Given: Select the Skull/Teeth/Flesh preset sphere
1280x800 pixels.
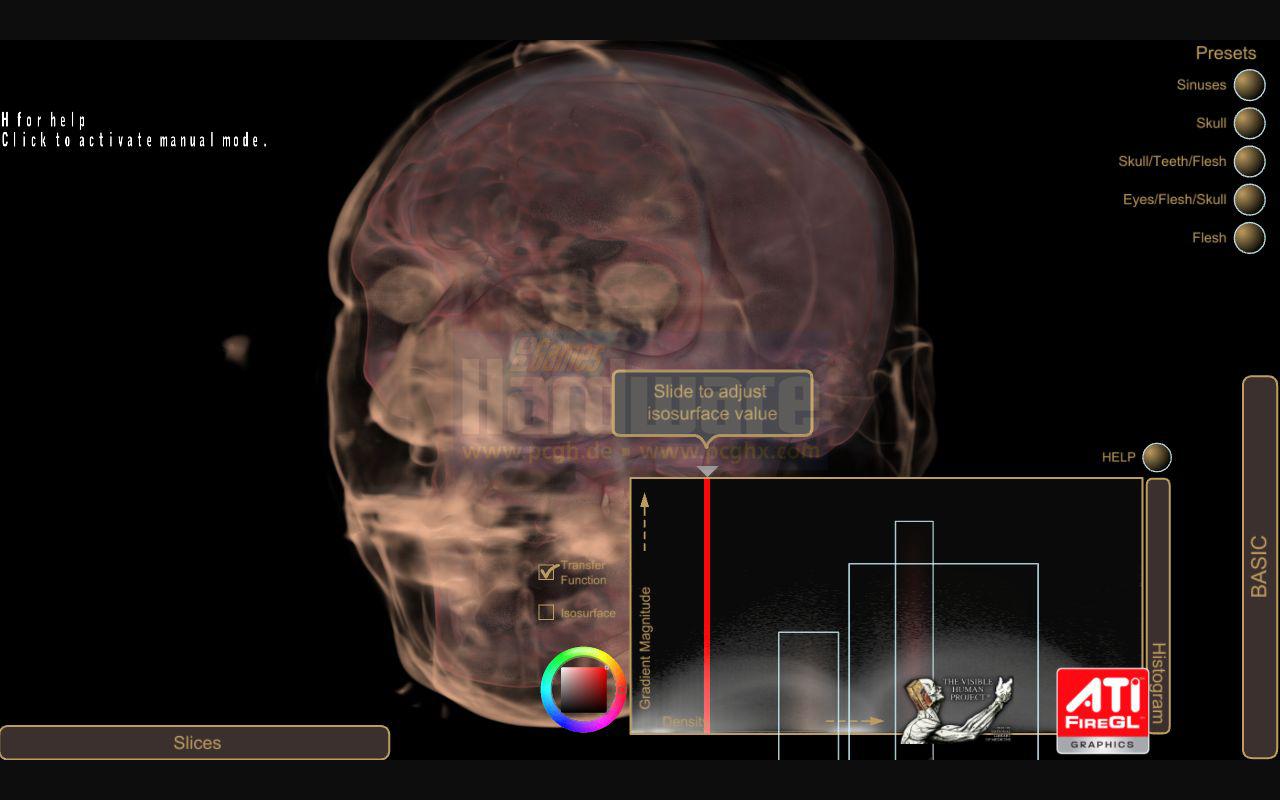Looking at the screenshot, I should coord(1249,161).
